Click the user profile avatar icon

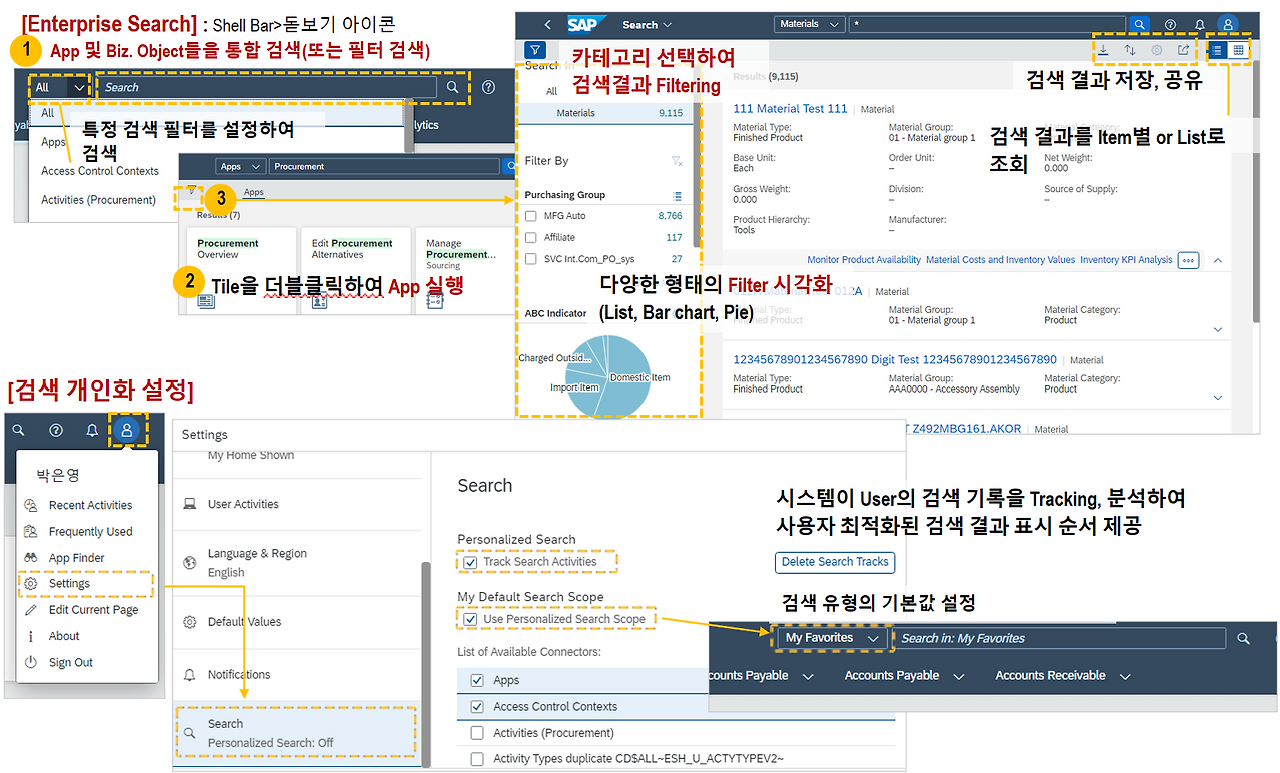[1227, 23]
